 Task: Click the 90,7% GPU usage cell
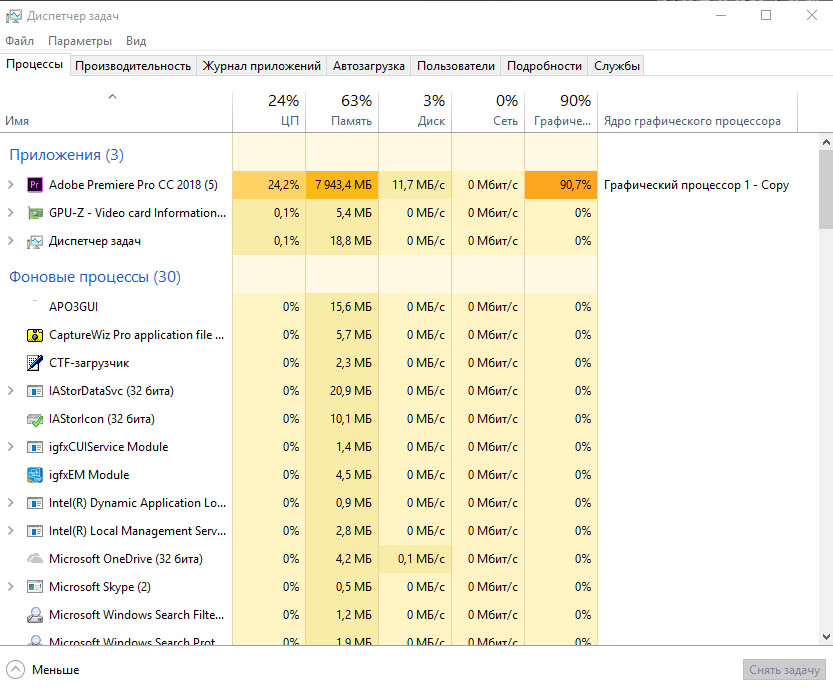tap(561, 185)
